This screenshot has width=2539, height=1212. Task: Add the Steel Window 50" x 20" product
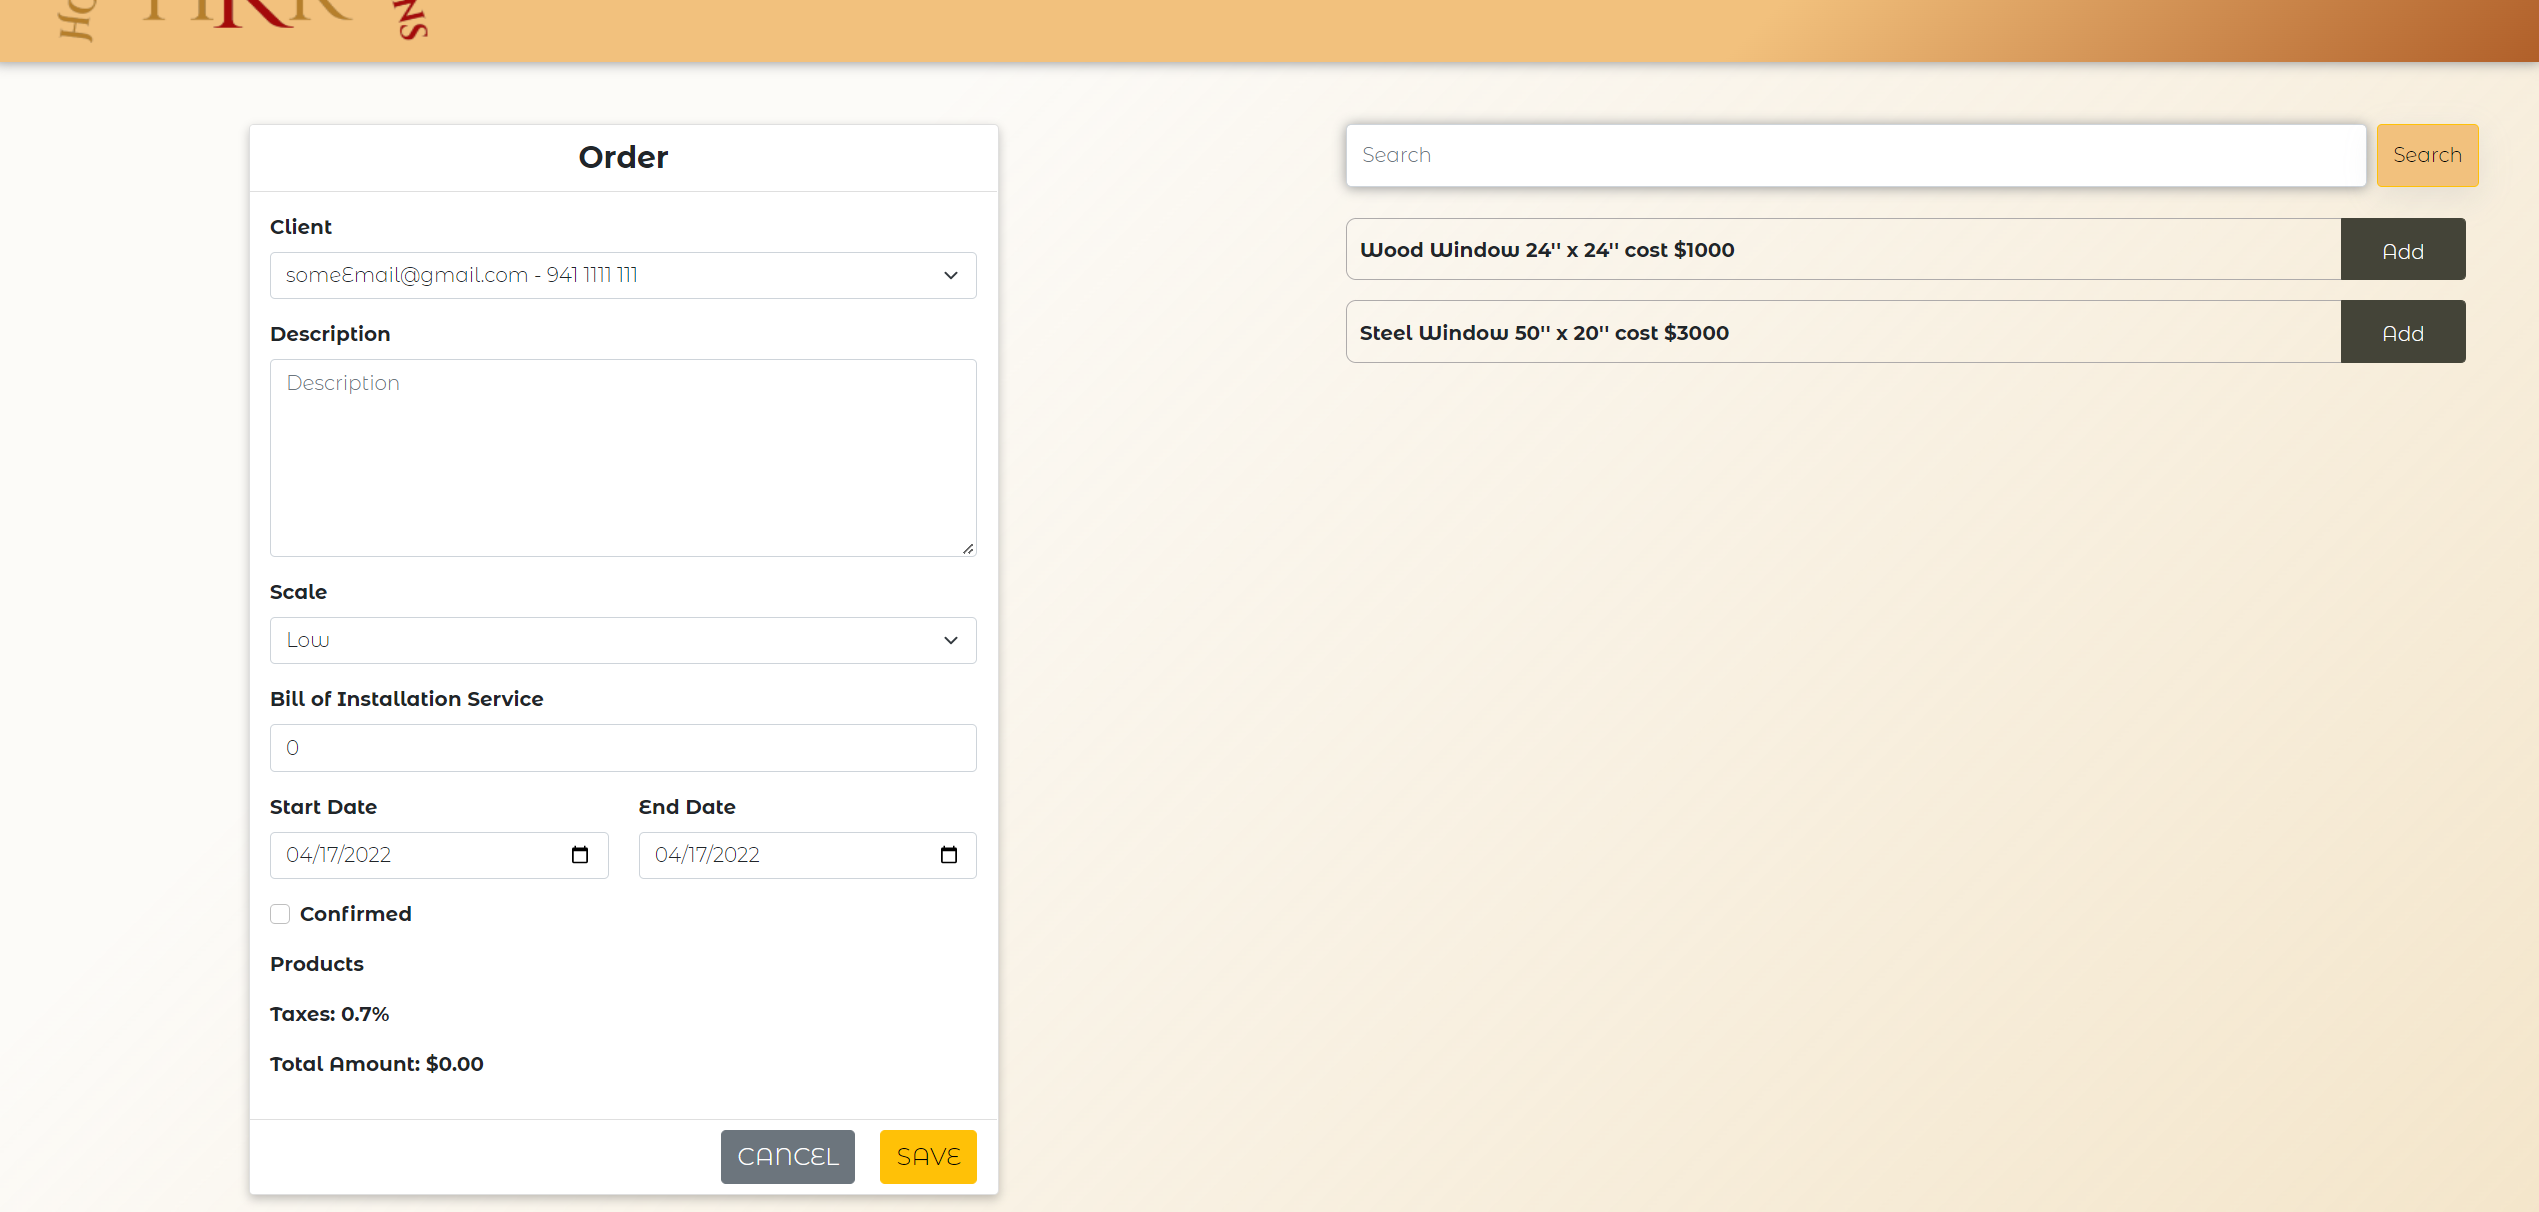click(x=2402, y=332)
